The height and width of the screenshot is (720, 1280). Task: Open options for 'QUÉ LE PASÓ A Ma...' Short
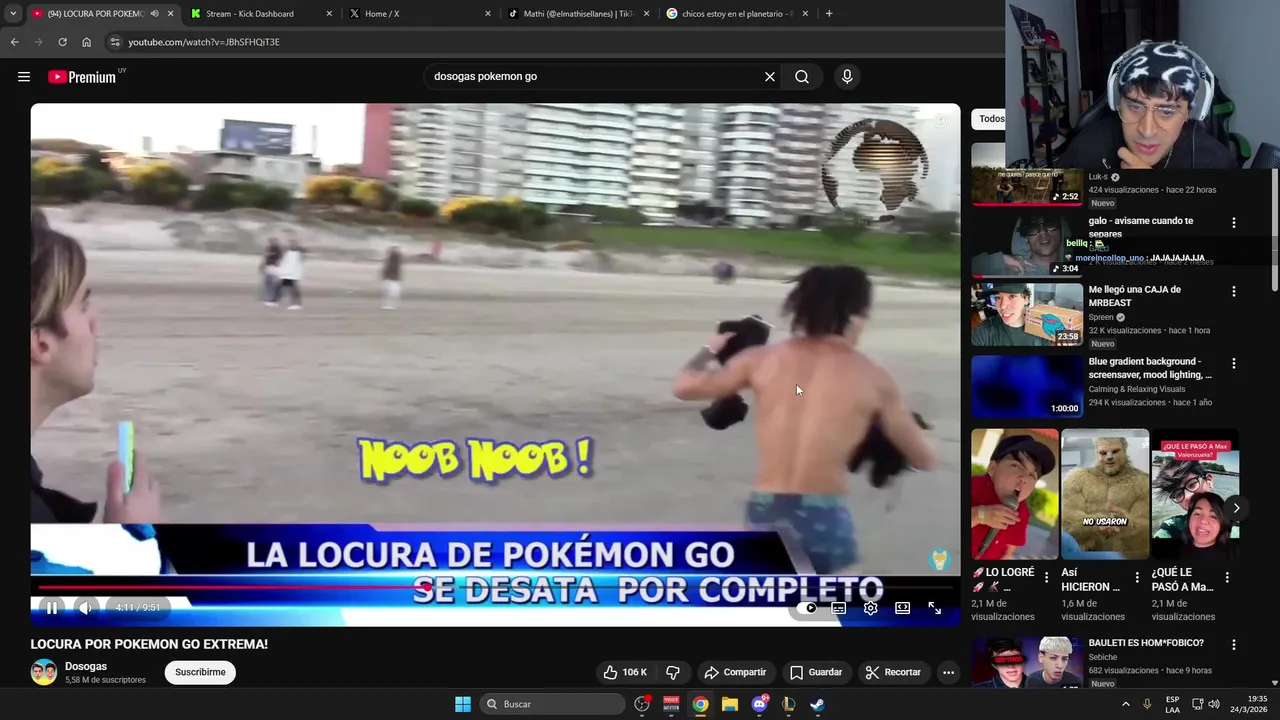point(1227,577)
